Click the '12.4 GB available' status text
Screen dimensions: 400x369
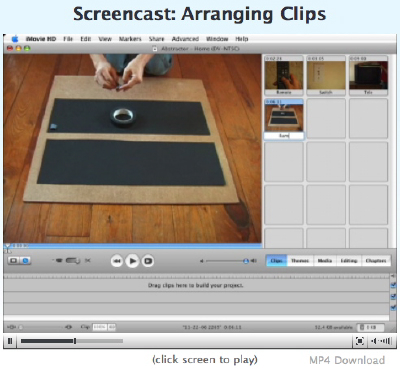click(334, 327)
